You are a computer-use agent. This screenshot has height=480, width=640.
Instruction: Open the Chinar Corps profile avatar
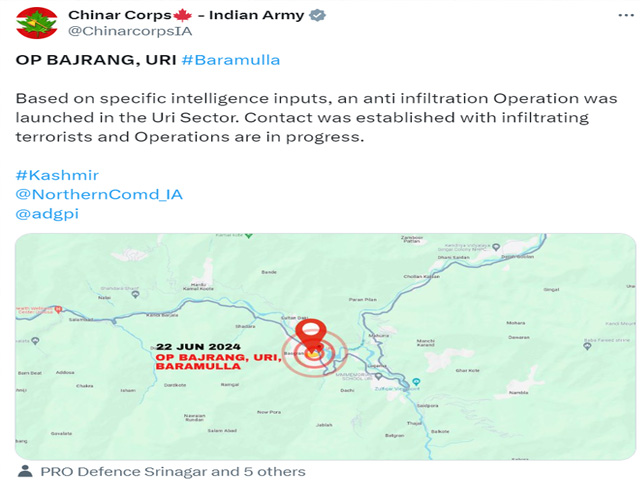tap(37, 23)
